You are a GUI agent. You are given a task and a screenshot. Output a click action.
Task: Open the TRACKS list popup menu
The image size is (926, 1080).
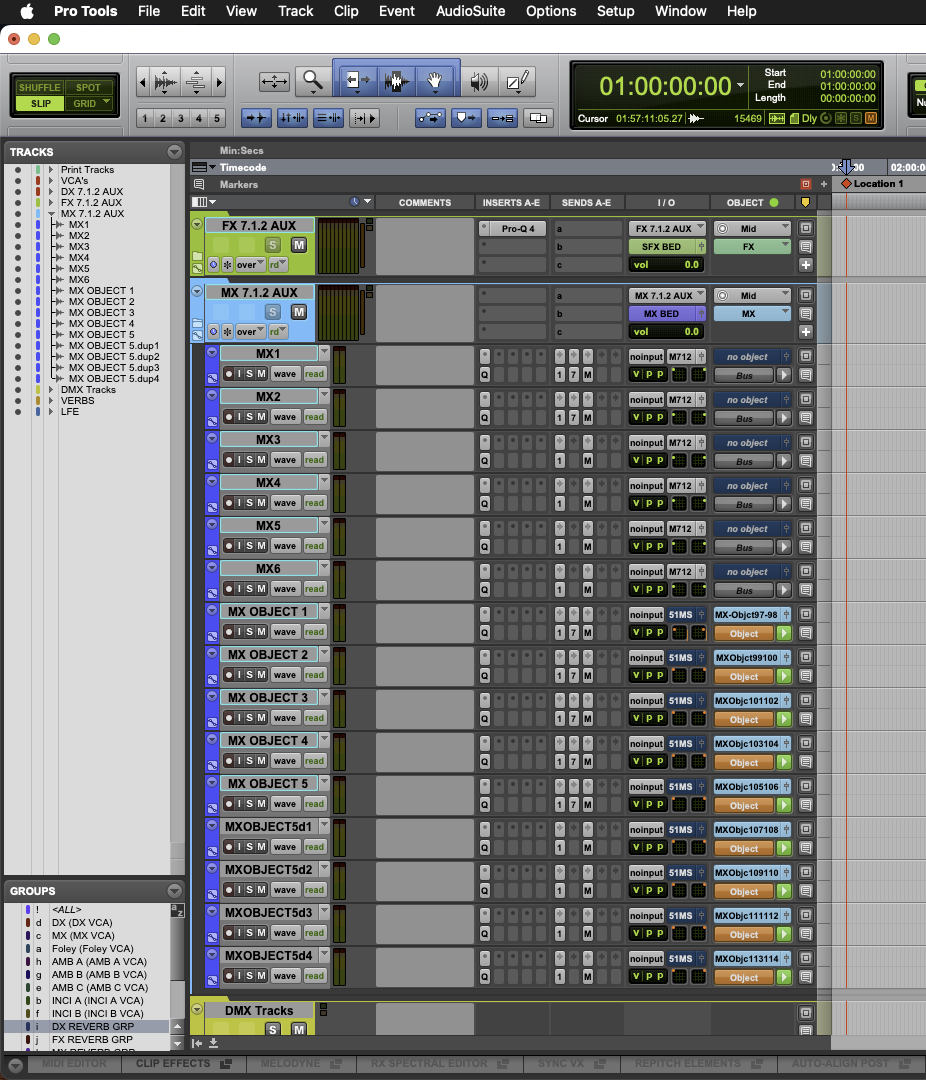(174, 152)
